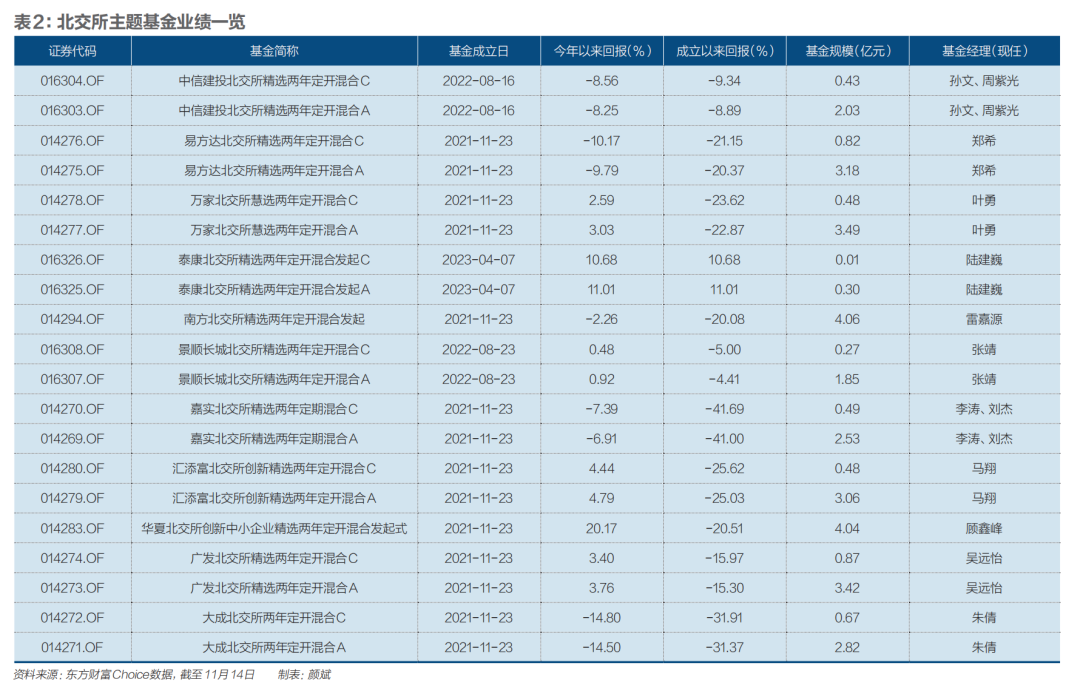Click fund manager name 顾鑫峰
This screenshot has height=688, width=1080.
[x=984, y=529]
